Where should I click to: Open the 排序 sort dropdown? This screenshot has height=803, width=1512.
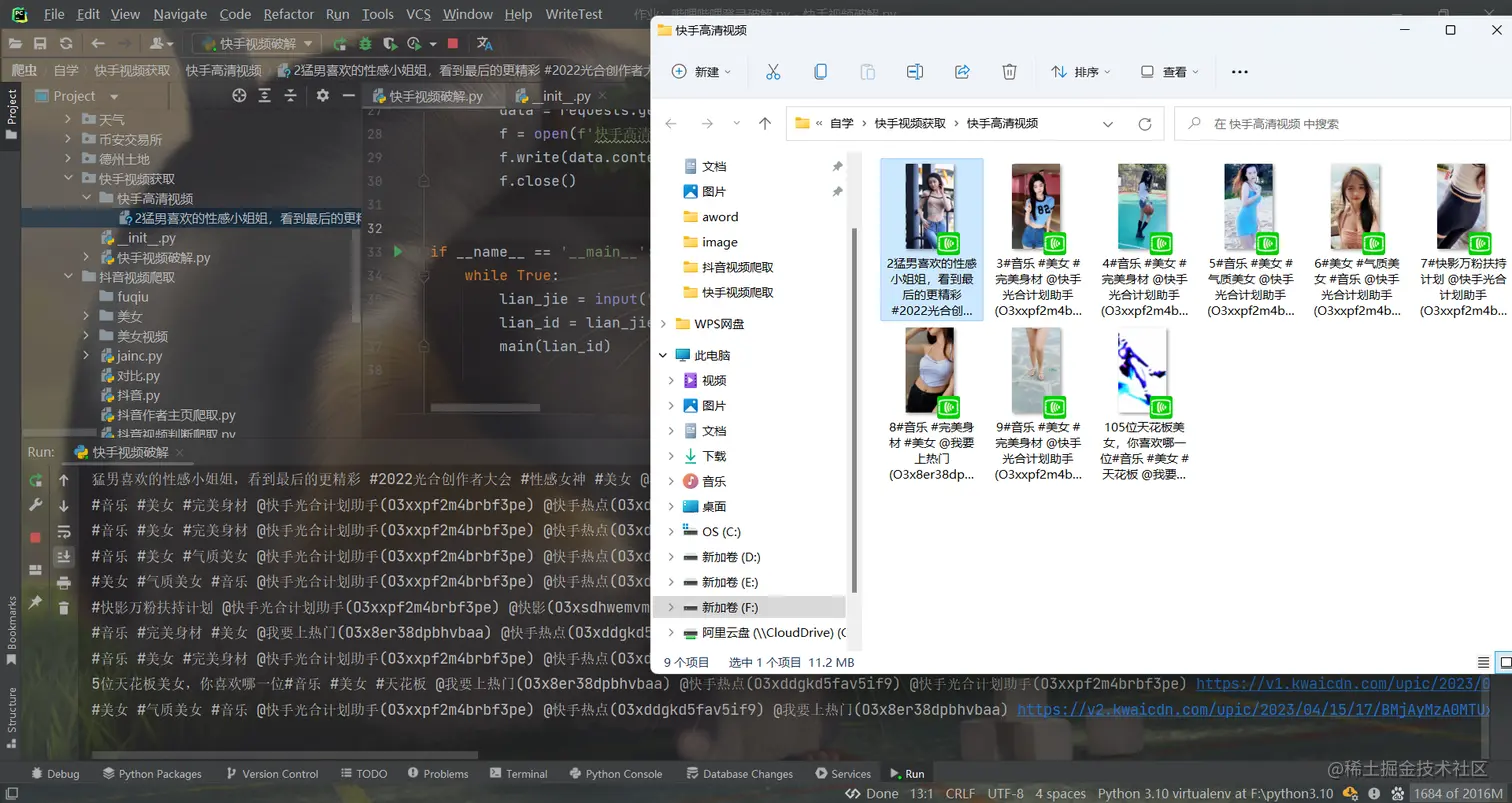tap(1083, 72)
